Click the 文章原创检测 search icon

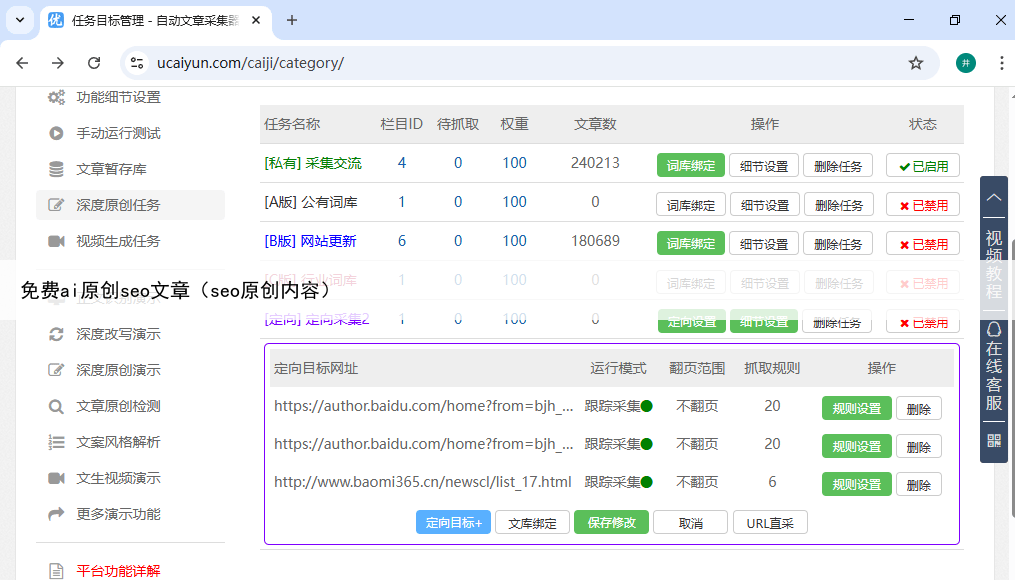tap(56, 406)
